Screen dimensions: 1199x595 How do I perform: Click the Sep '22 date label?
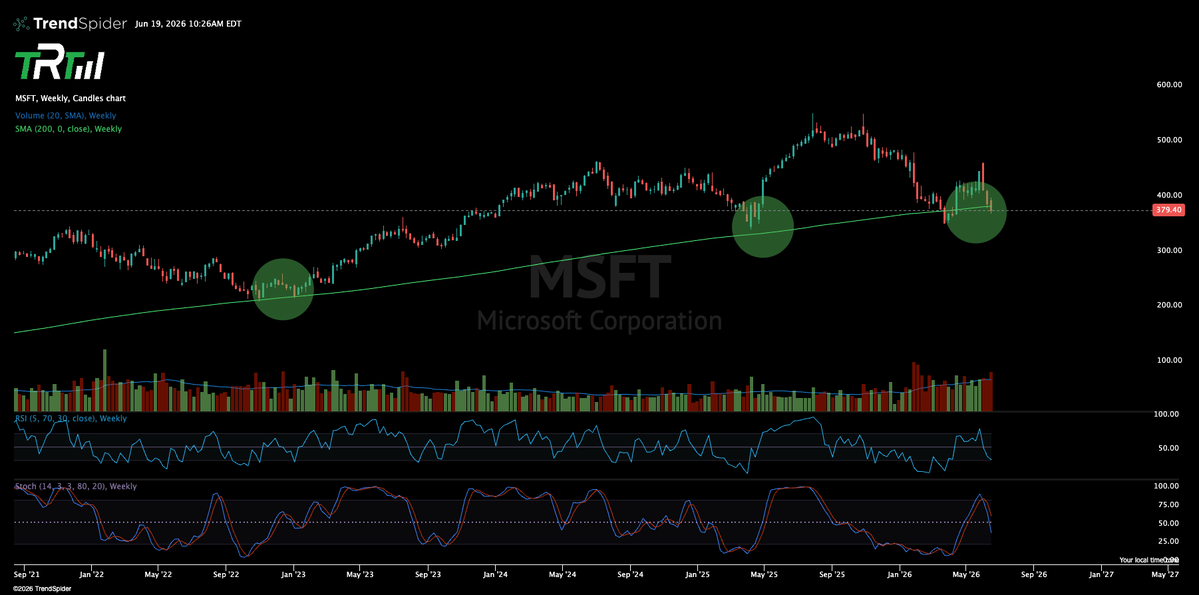(226, 573)
